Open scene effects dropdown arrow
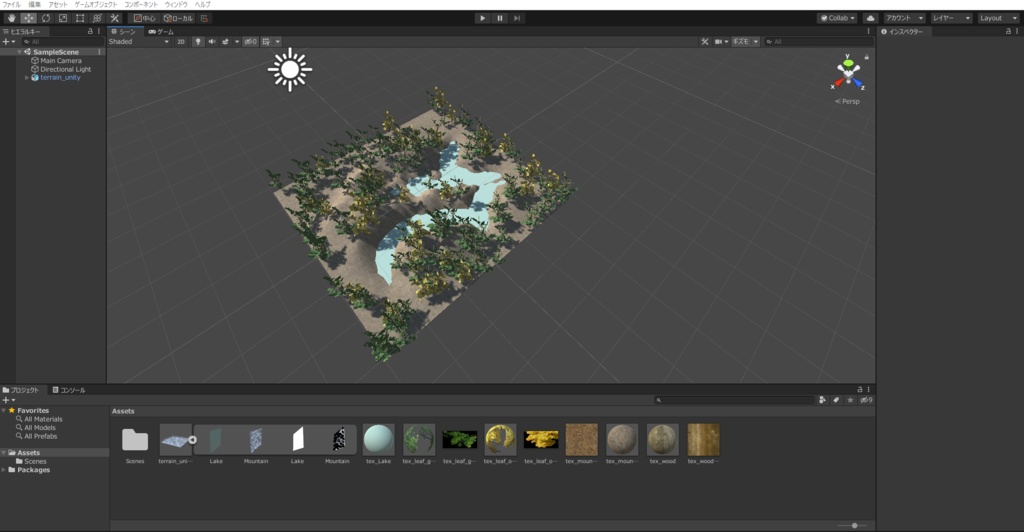The height and width of the screenshot is (532, 1024). pyautogui.click(x=236, y=41)
